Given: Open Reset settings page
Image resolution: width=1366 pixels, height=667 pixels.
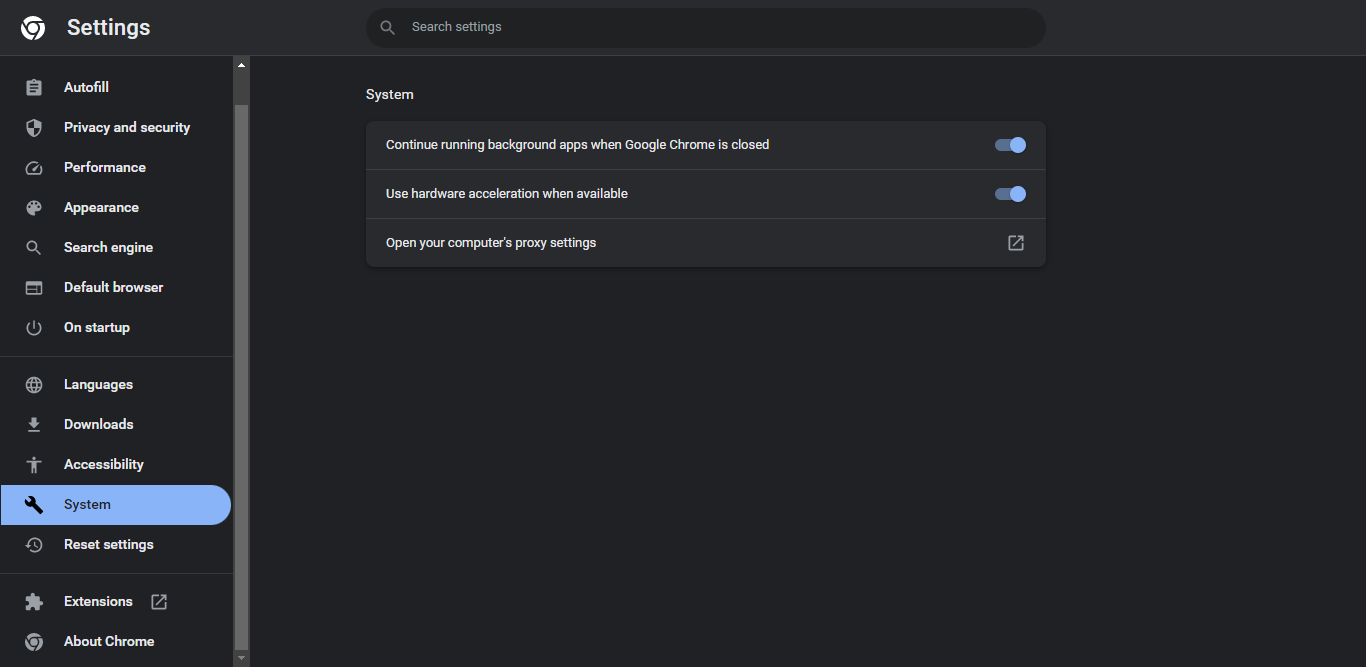Looking at the screenshot, I should tap(116, 545).
